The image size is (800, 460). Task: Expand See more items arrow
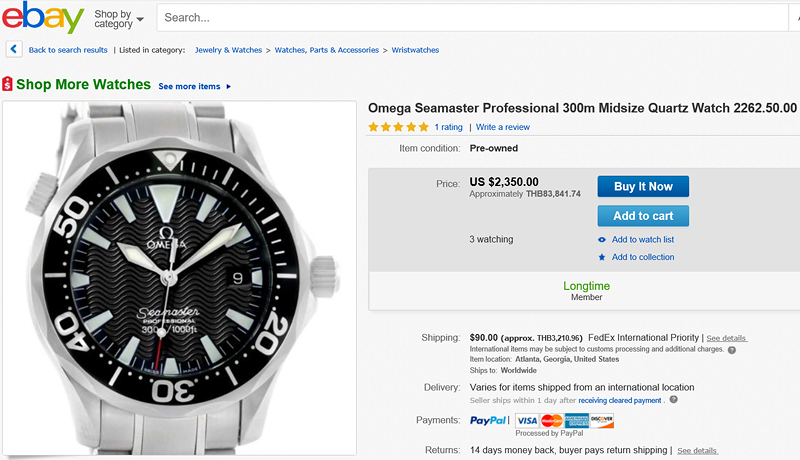pos(229,87)
